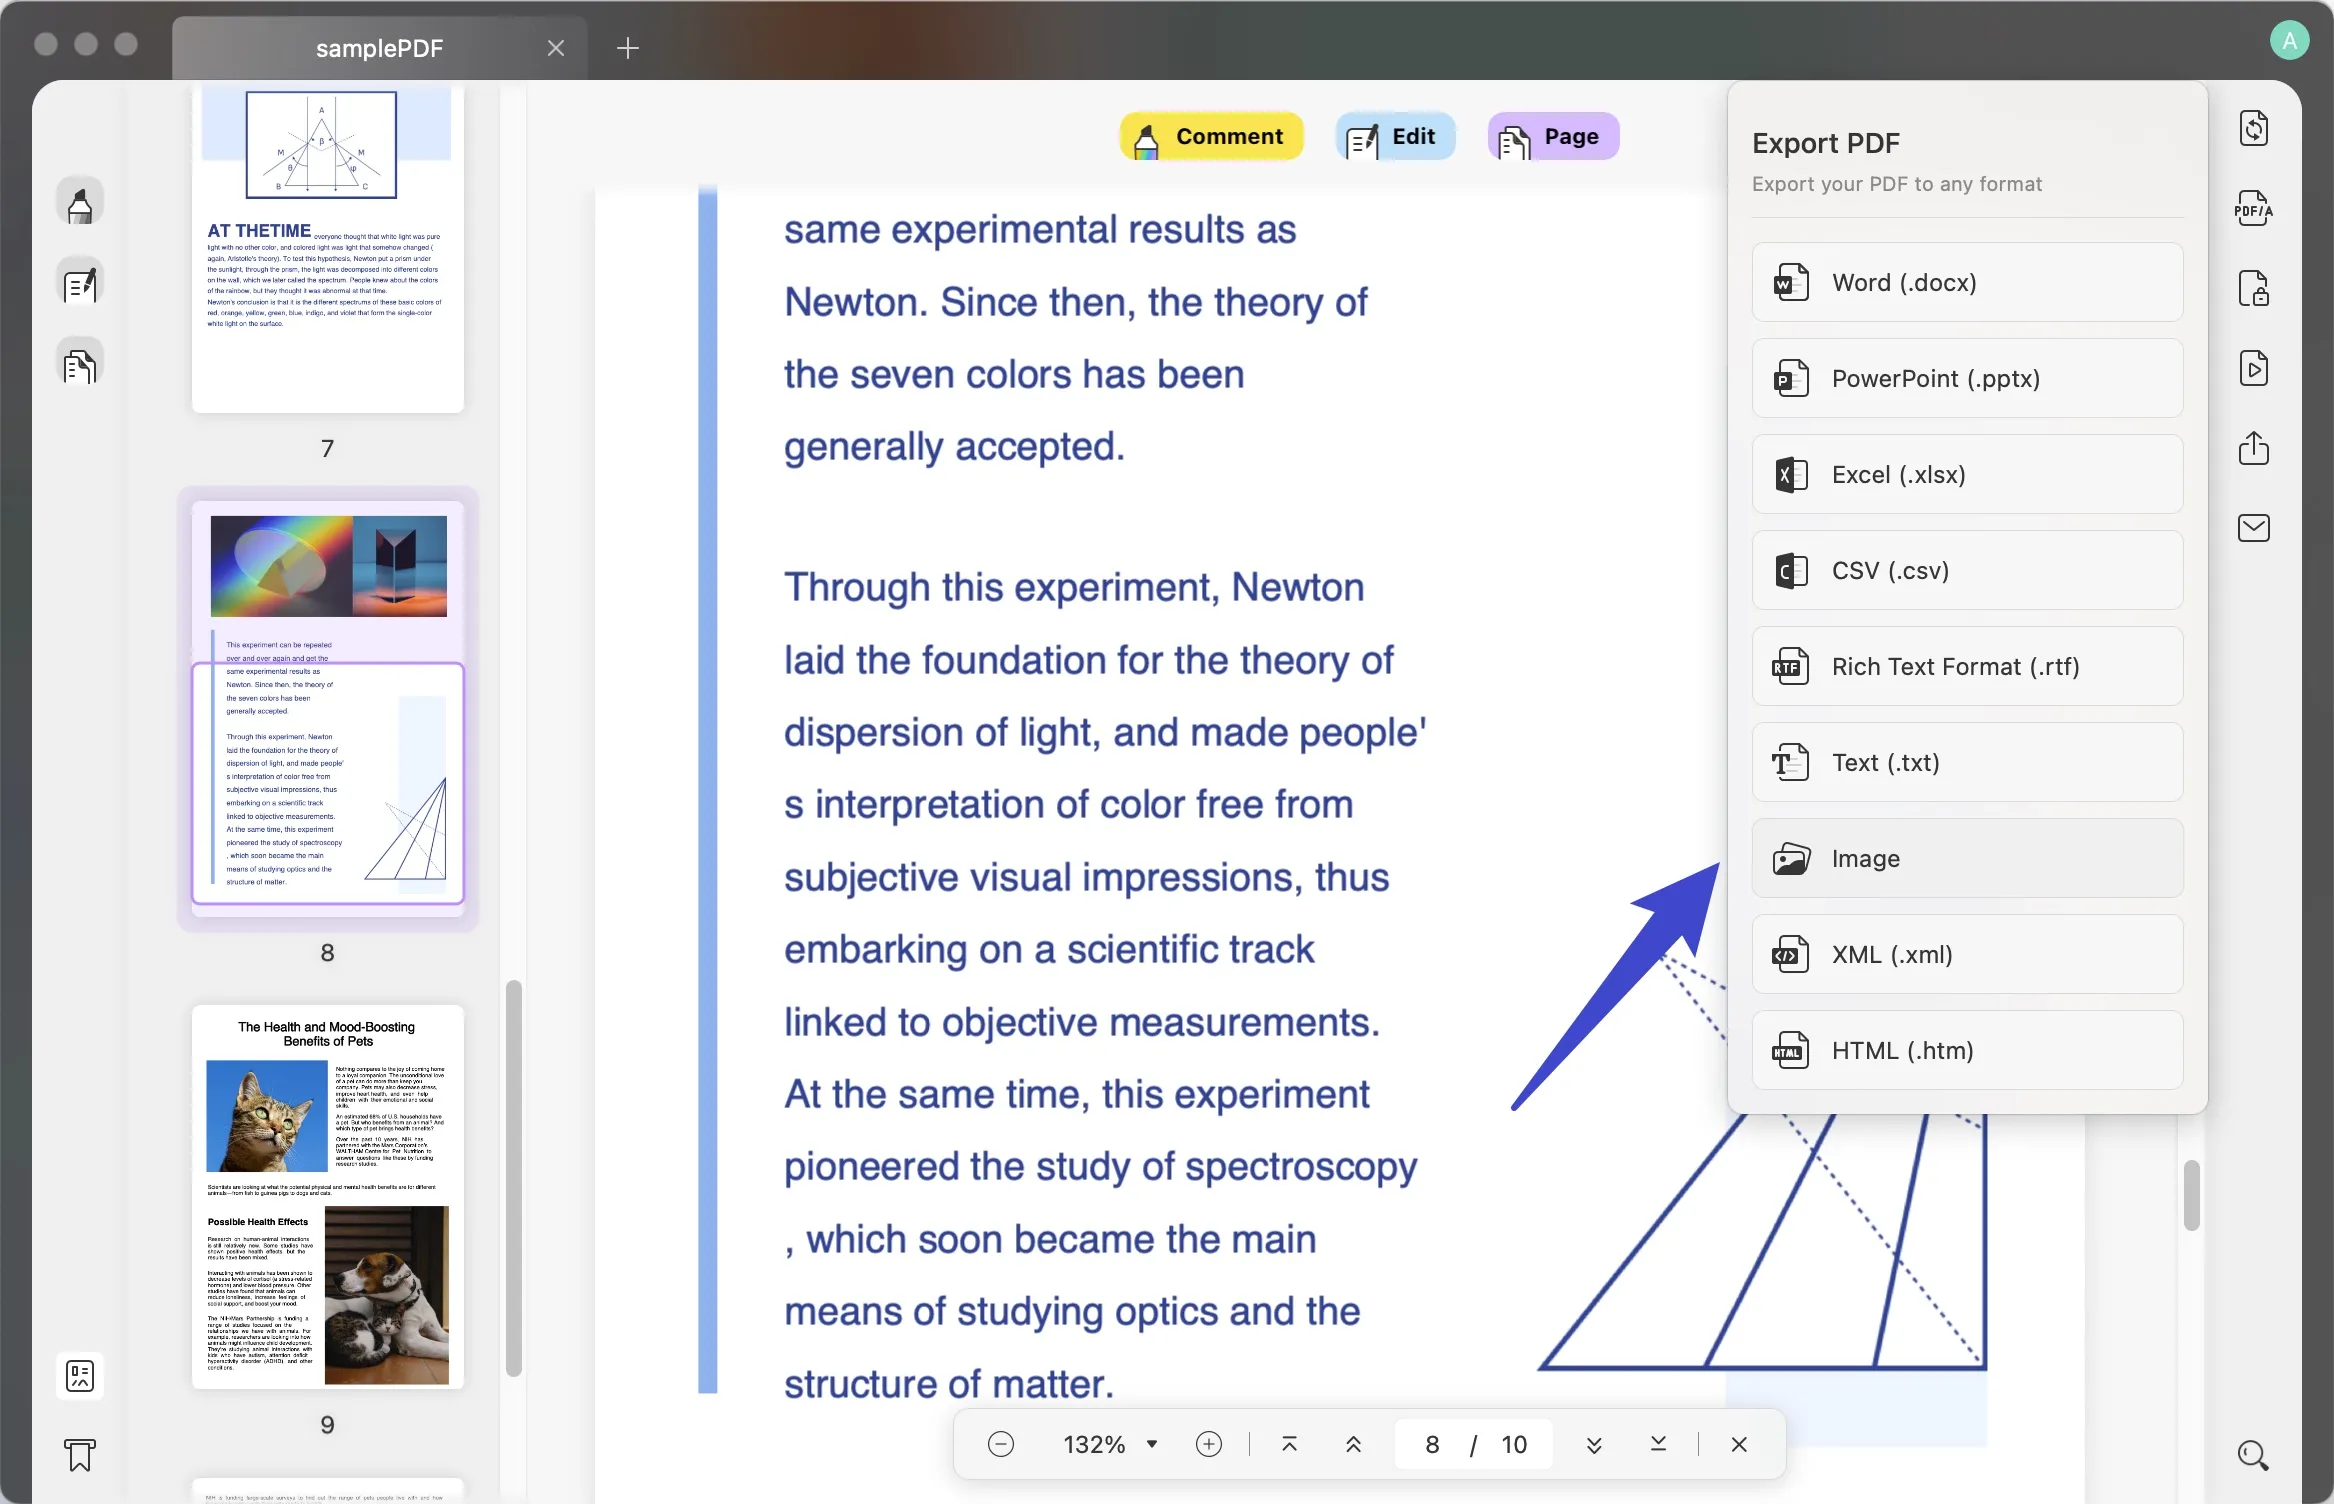This screenshot has width=2334, height=1504.
Task: Click the email envelope icon
Action: 2253,528
